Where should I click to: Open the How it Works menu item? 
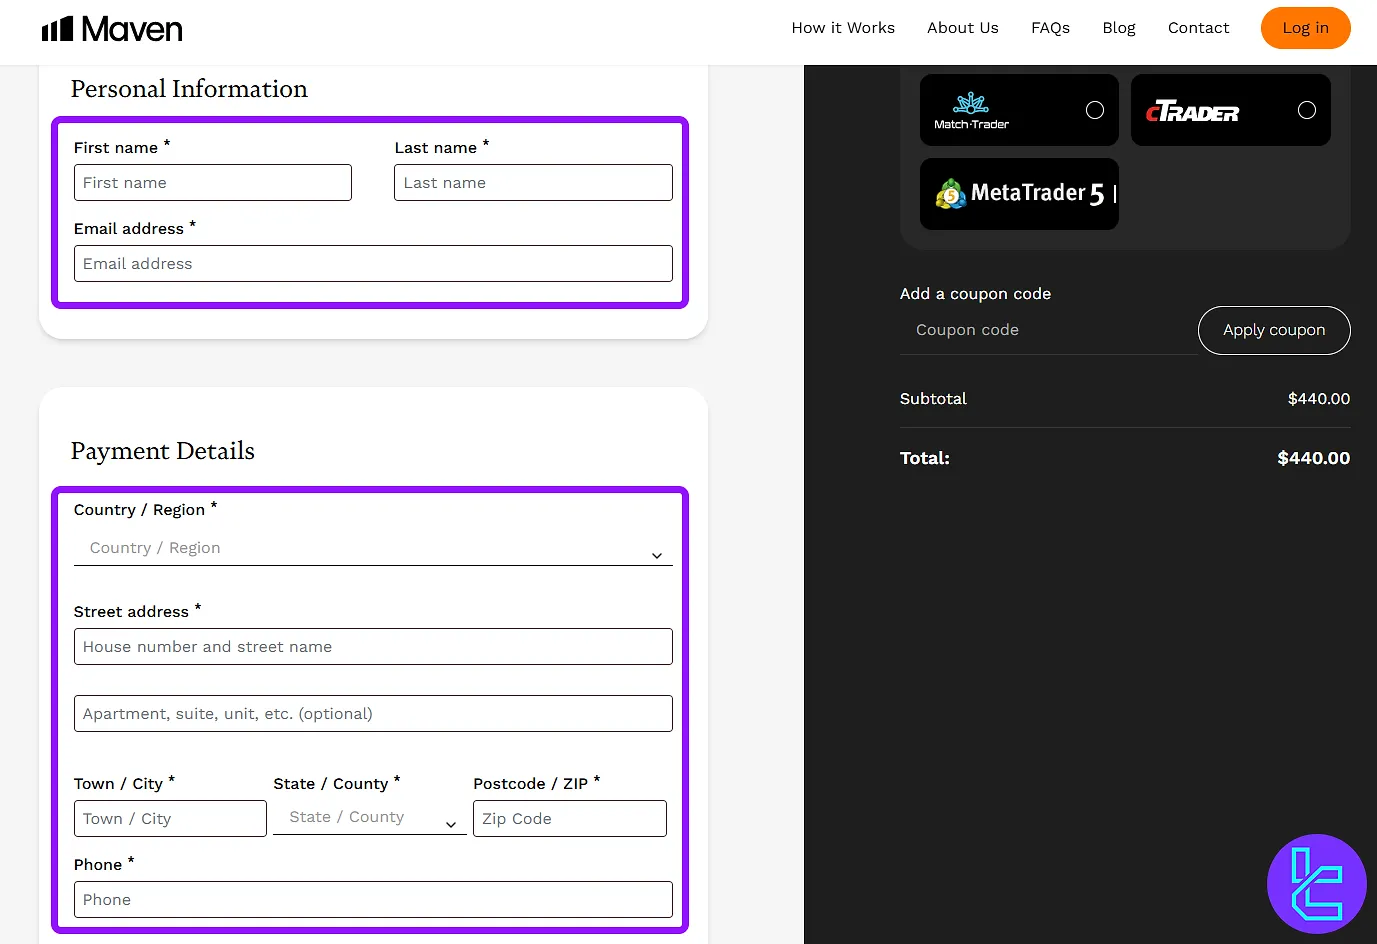pos(843,28)
